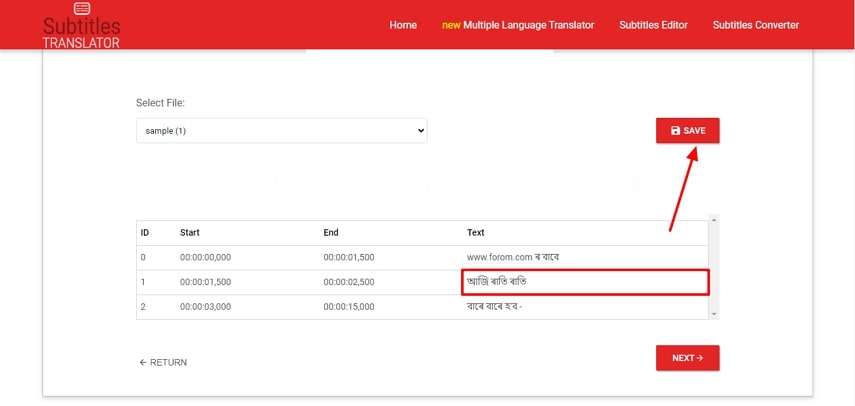Click the text cell for subtitle ID 0

[x=585, y=257]
